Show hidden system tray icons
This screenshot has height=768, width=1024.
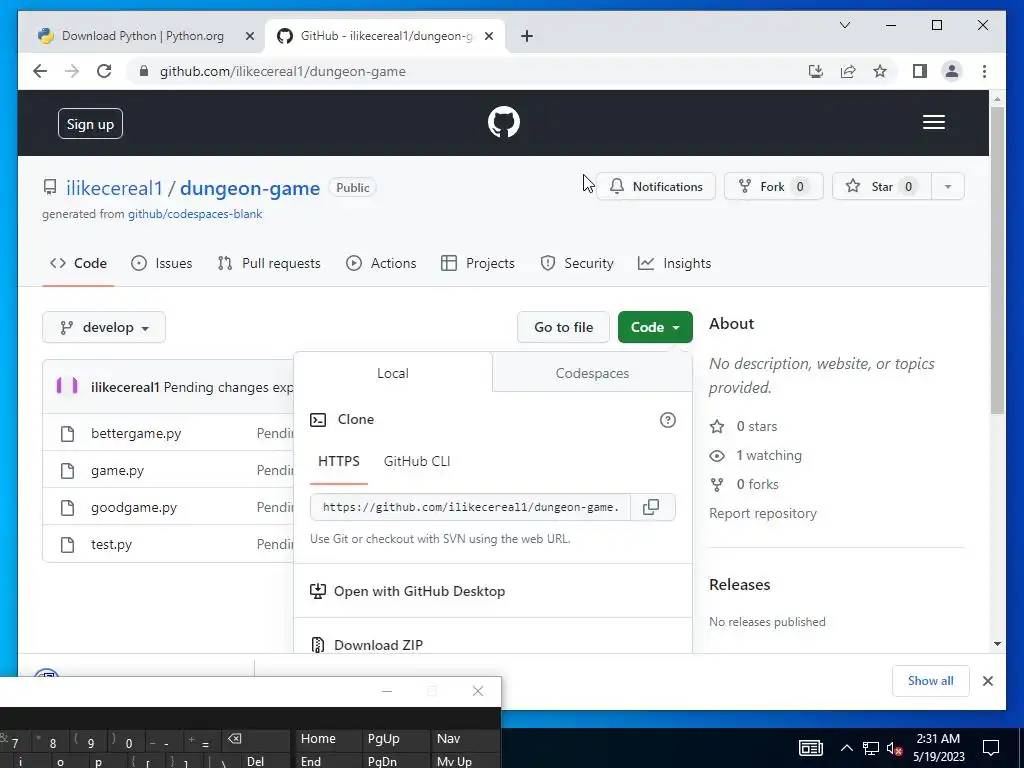(x=846, y=748)
